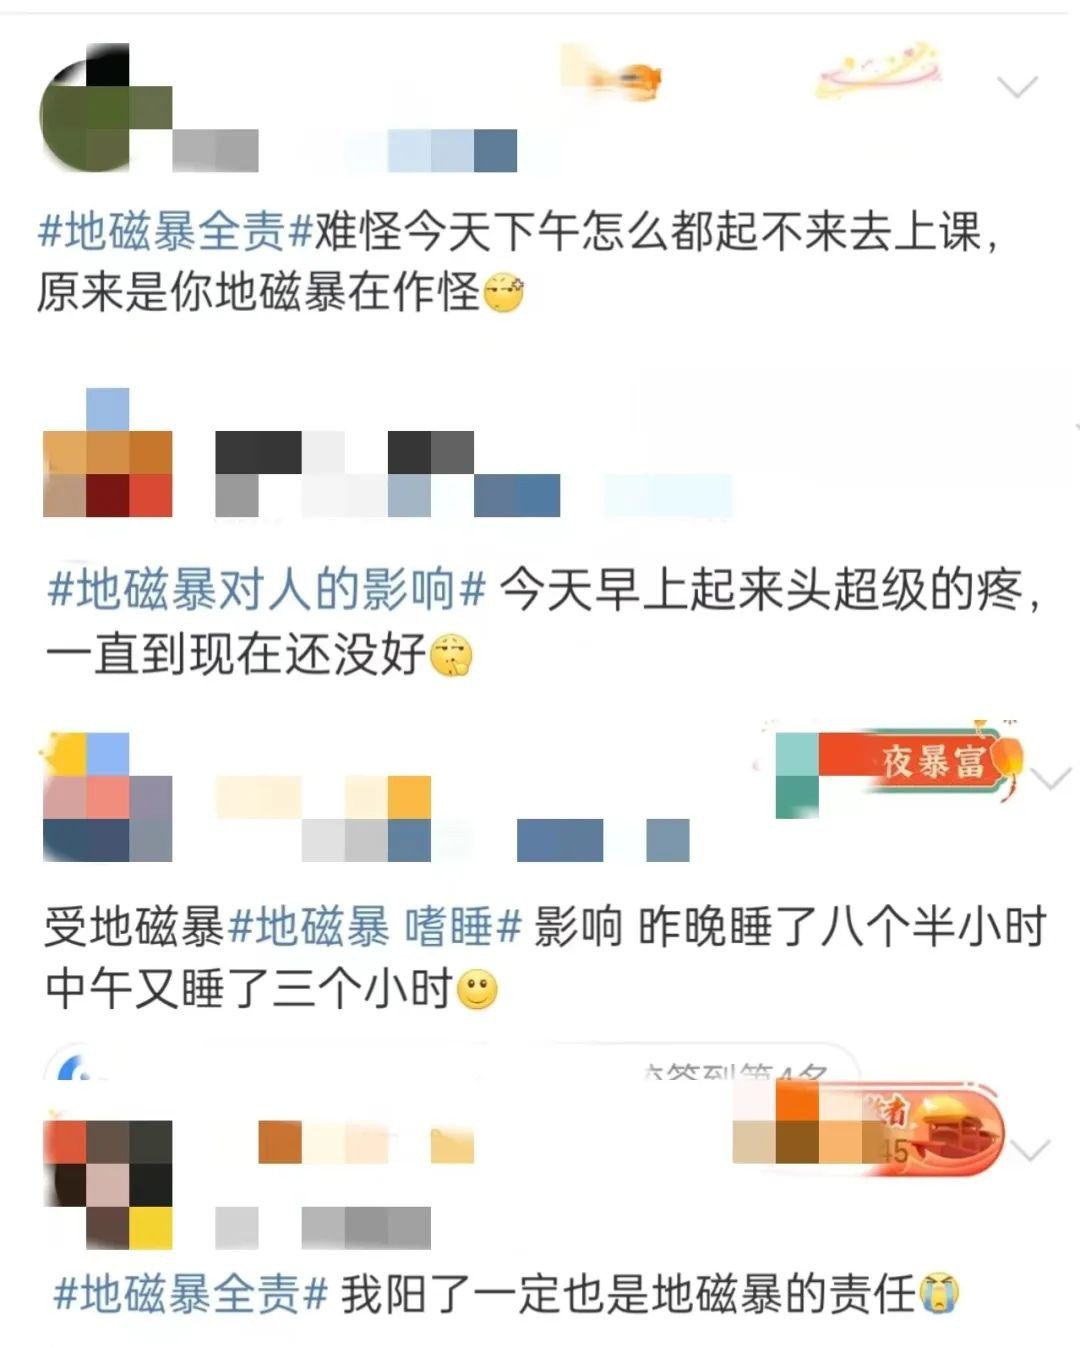Expand the third post's chevron menu
Viewport: 1080px width, 1347px height.
coord(1051,778)
